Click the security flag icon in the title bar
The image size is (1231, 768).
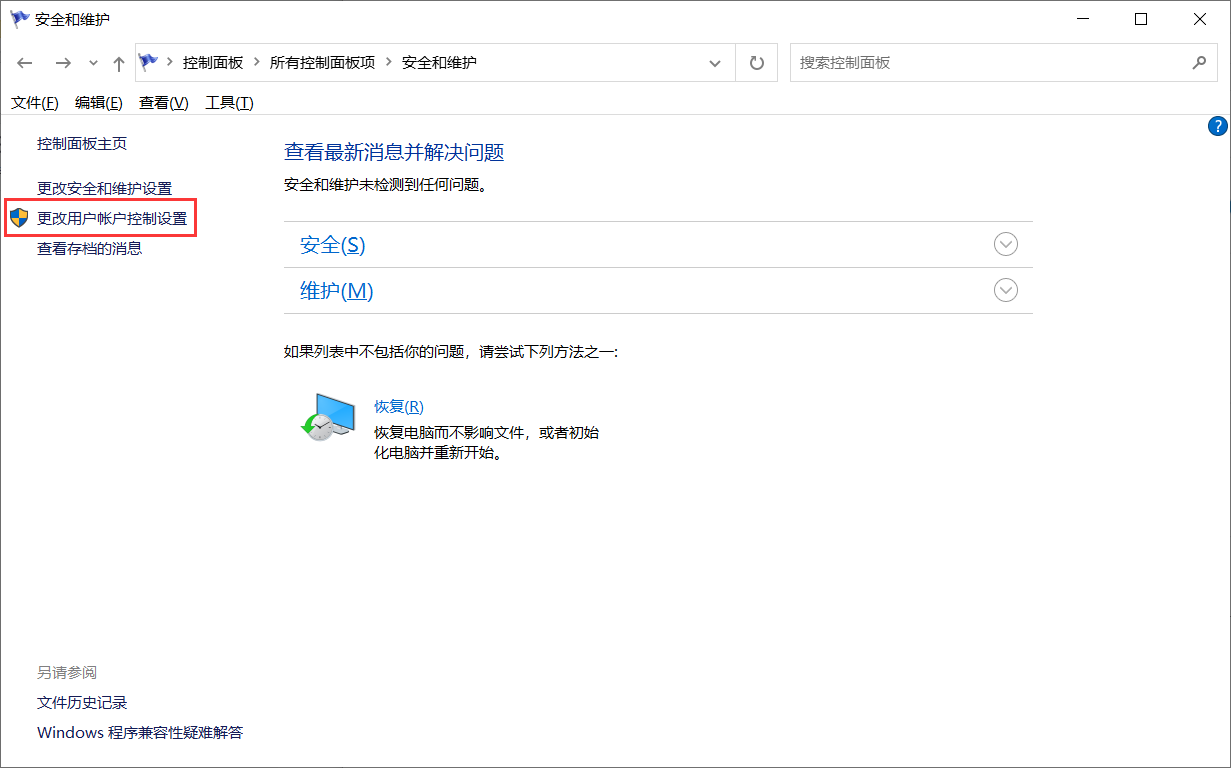[19, 18]
